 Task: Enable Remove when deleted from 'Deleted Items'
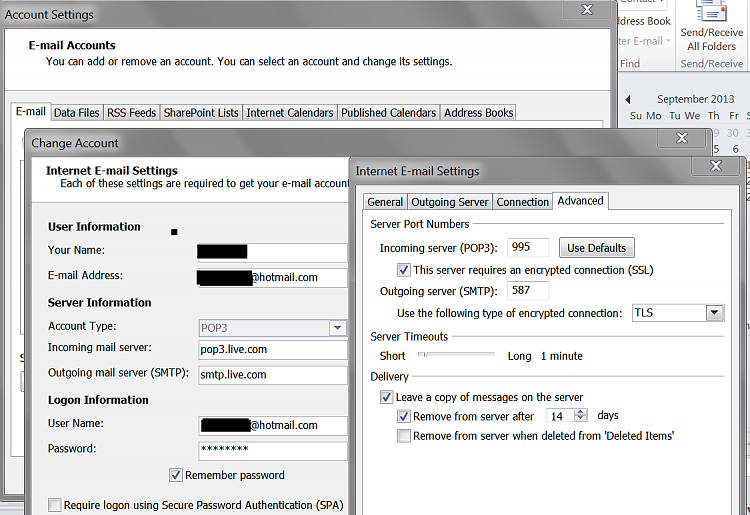pyautogui.click(x=404, y=436)
